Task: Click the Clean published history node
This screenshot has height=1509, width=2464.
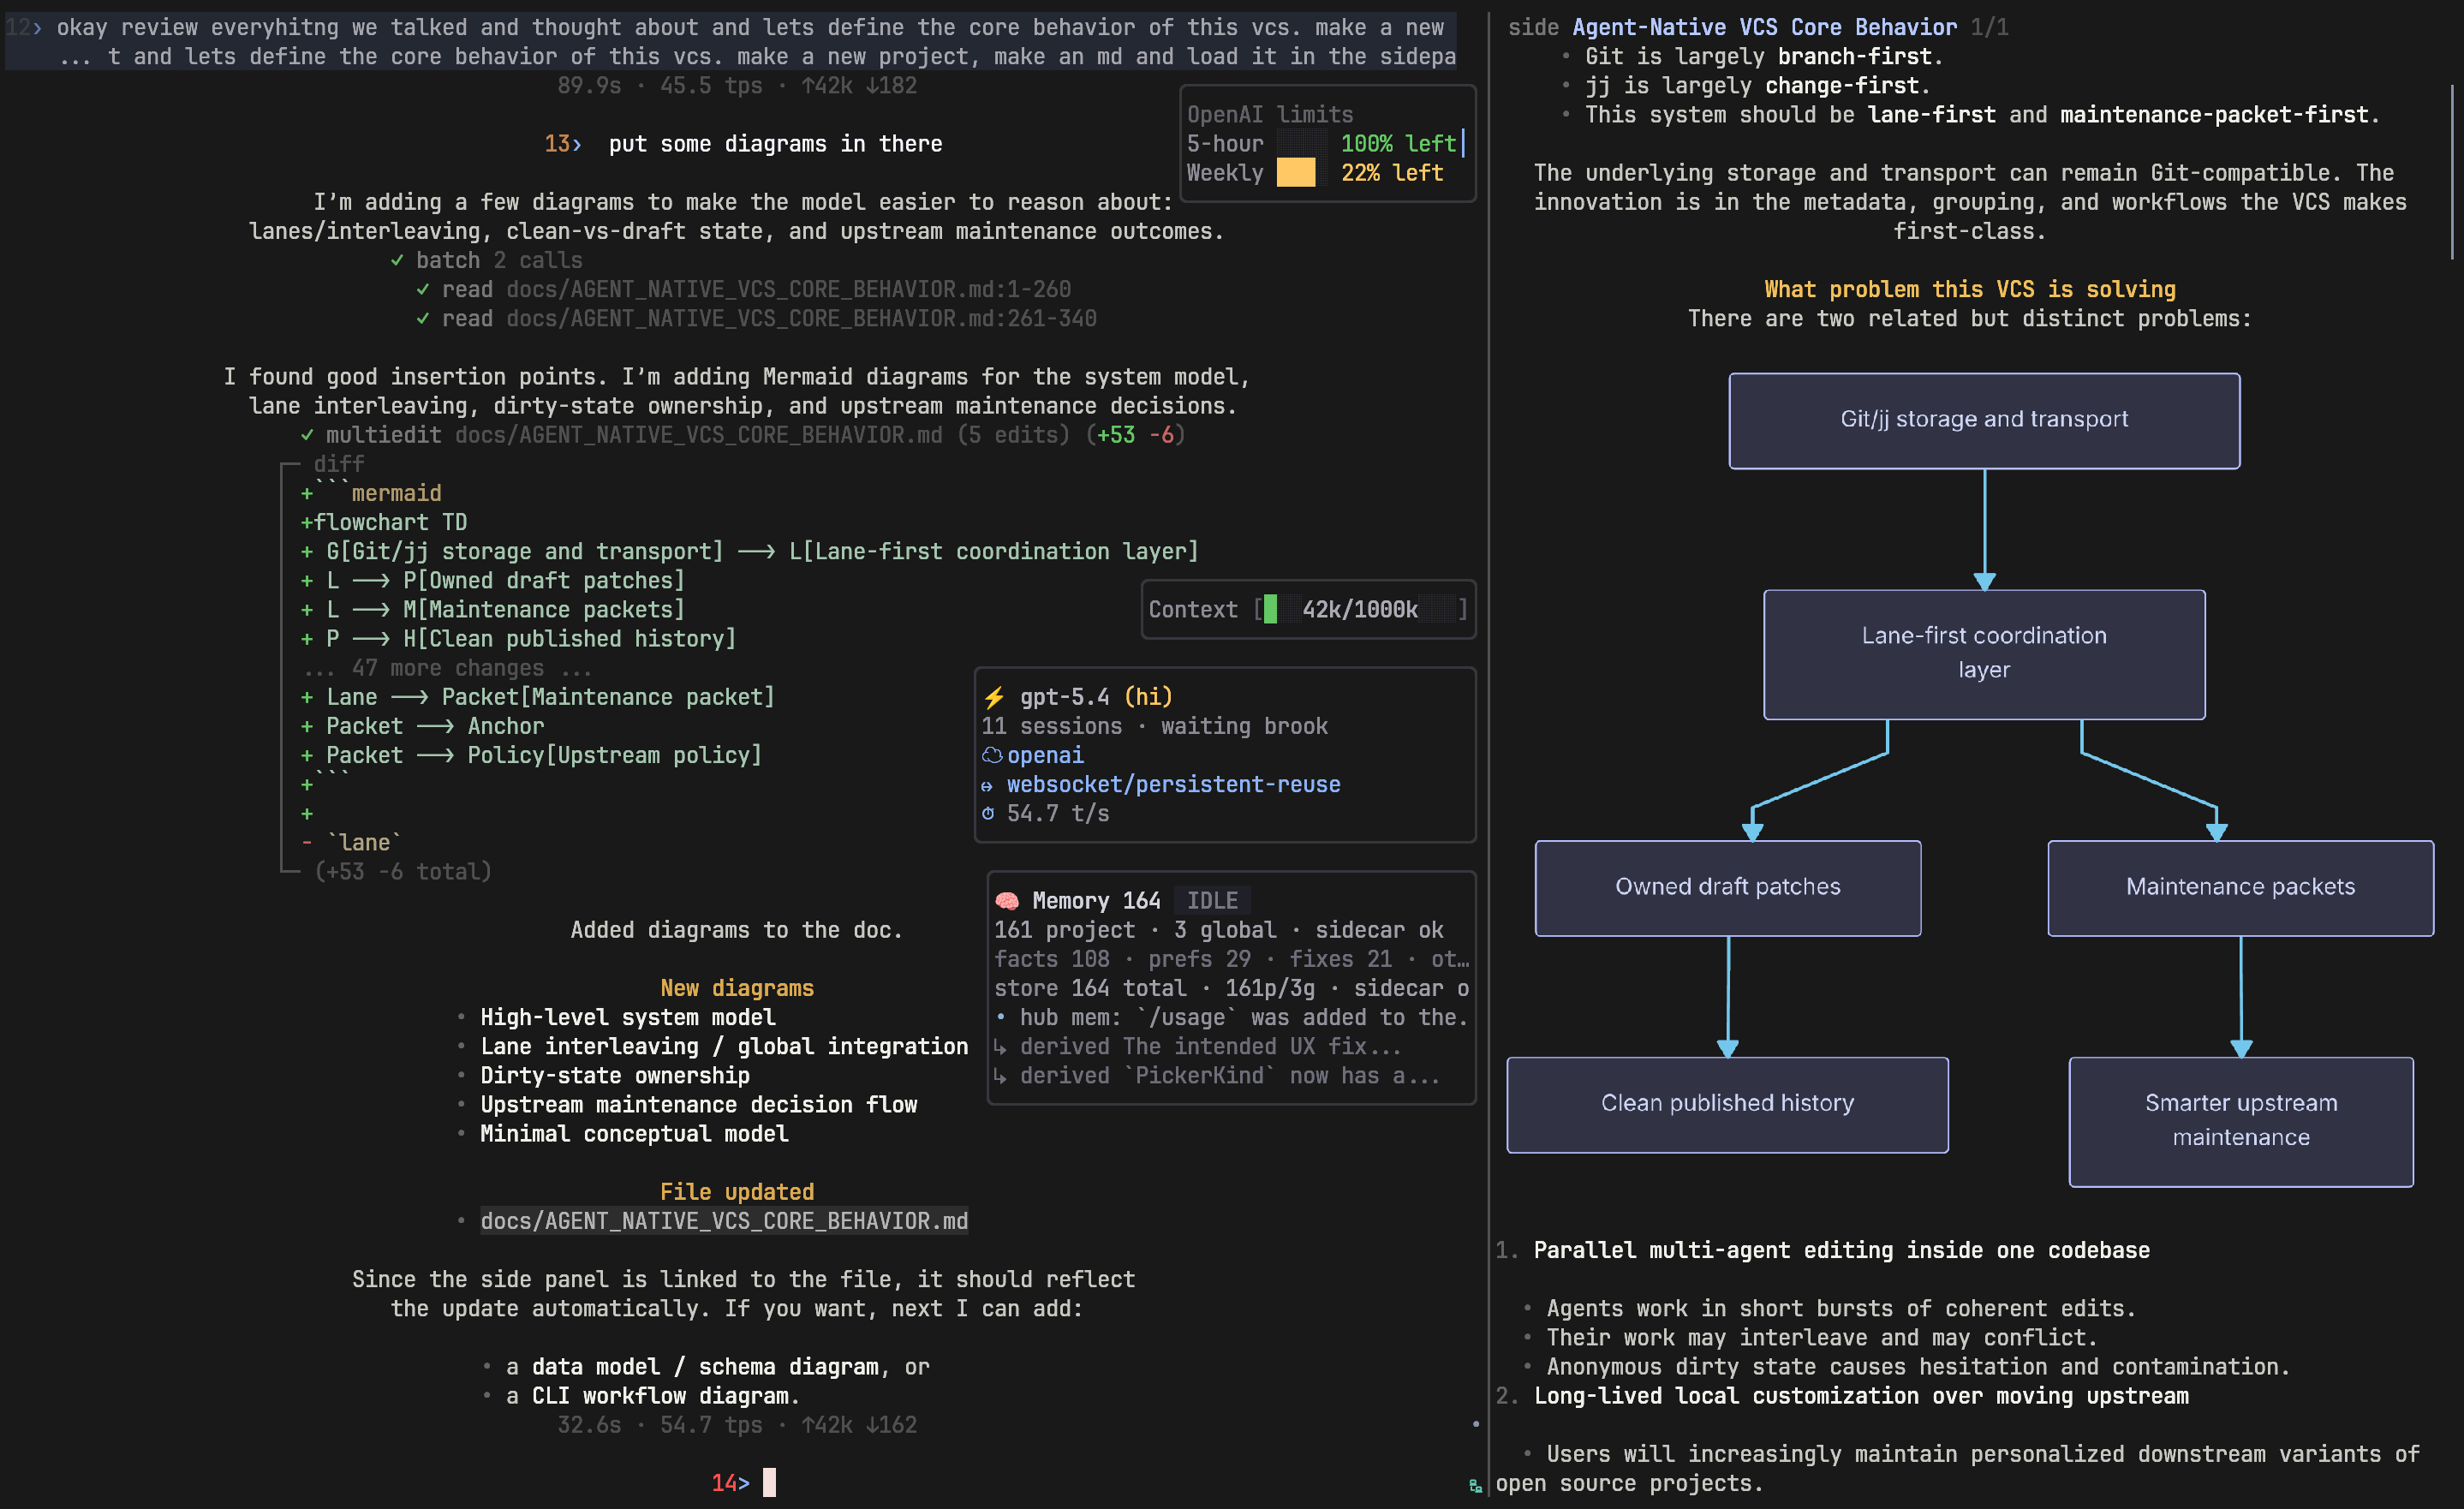Action: click(x=1727, y=1105)
